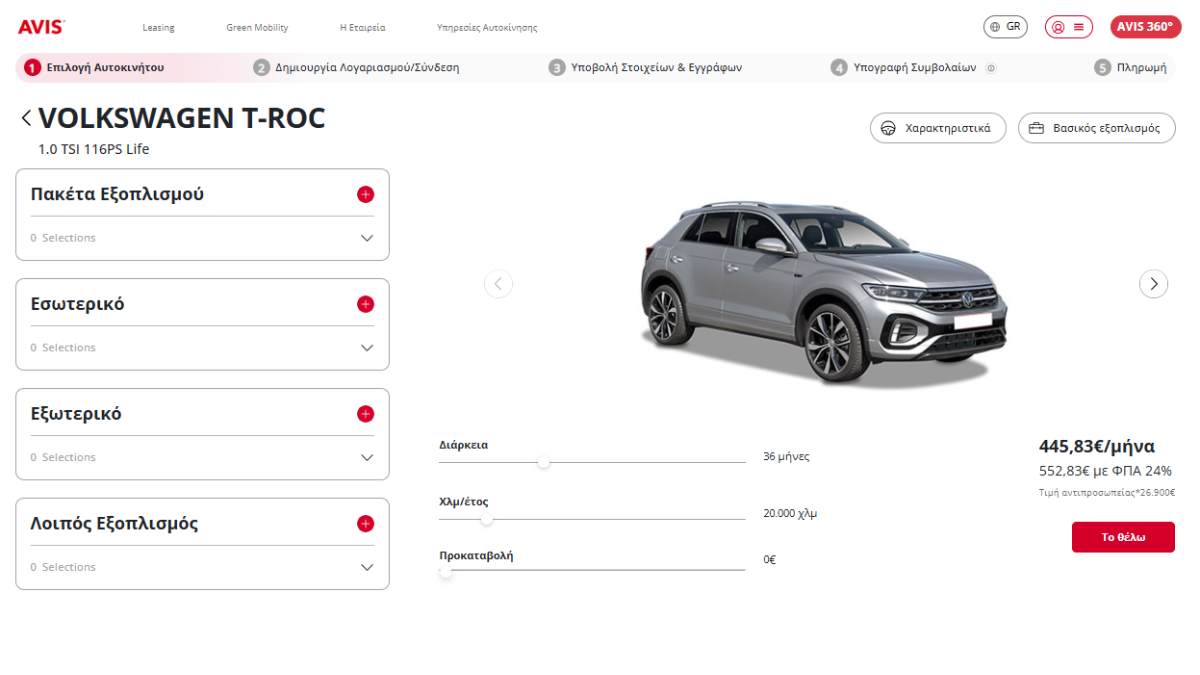Click red plus icon for Λοιπός Εξοπλισμός
The height and width of the screenshot is (675, 1200).
(x=365, y=524)
